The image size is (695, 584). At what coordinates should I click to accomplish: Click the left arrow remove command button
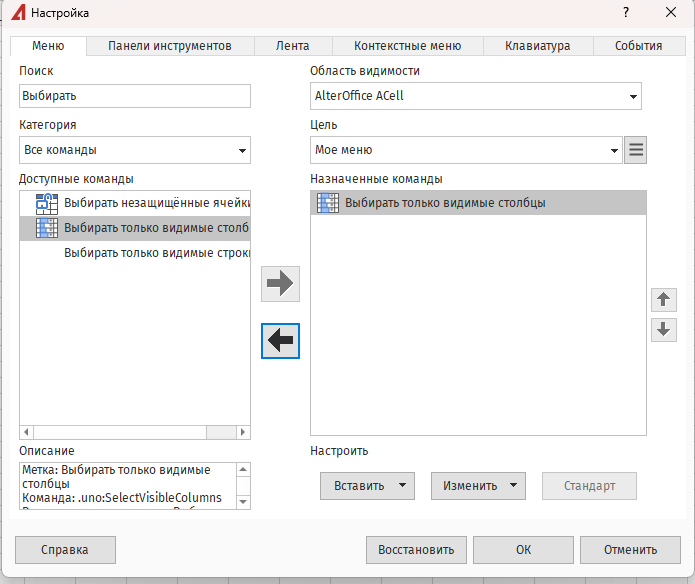pos(280,341)
